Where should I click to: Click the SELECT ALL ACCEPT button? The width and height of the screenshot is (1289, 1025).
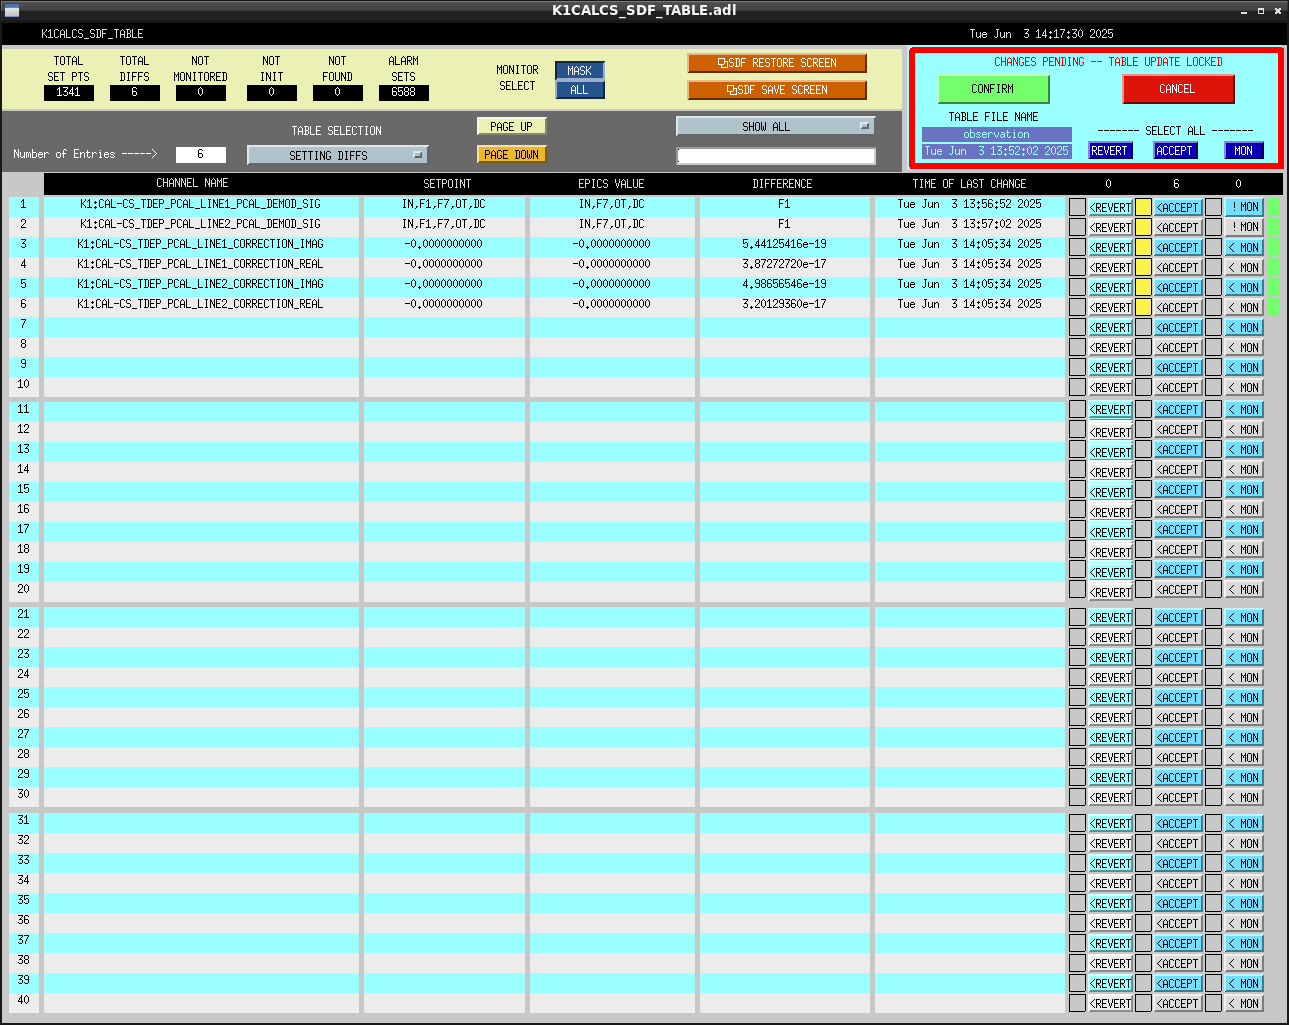(1174, 151)
